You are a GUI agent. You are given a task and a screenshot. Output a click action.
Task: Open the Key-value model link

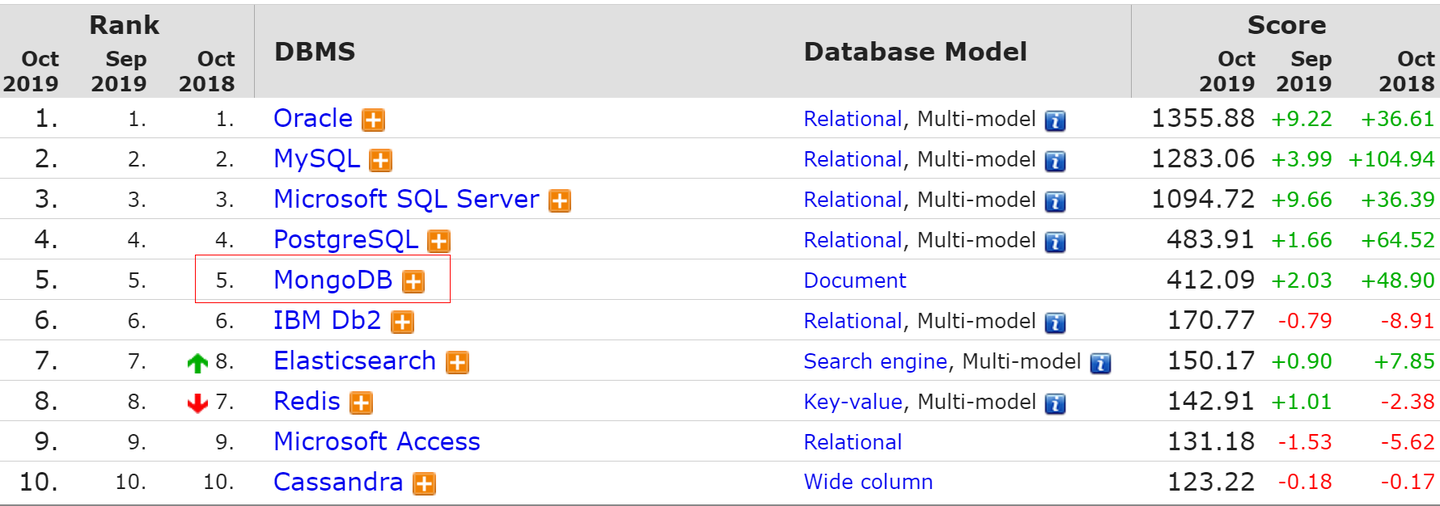[x=853, y=402]
